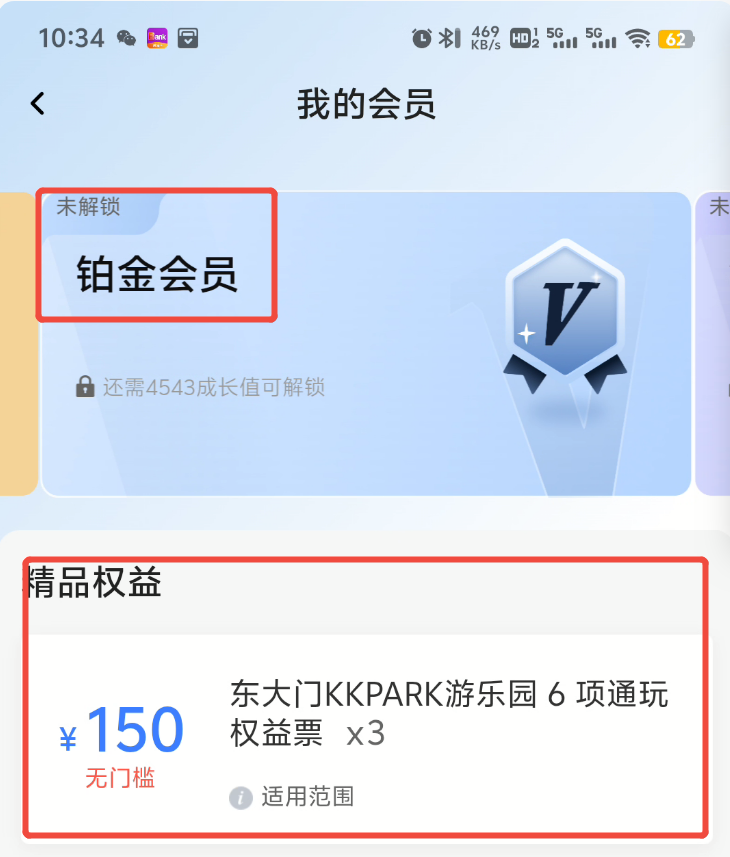730x857 pixels.
Task: Open 适用范围 usage scope link
Action: tap(308, 796)
